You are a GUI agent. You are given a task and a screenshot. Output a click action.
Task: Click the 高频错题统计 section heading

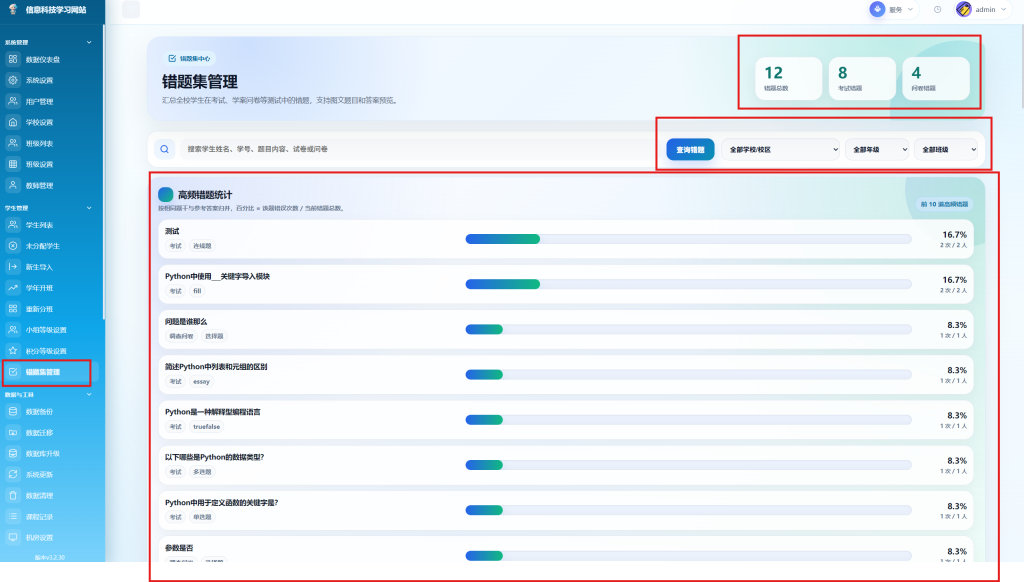pyautogui.click(x=205, y=195)
